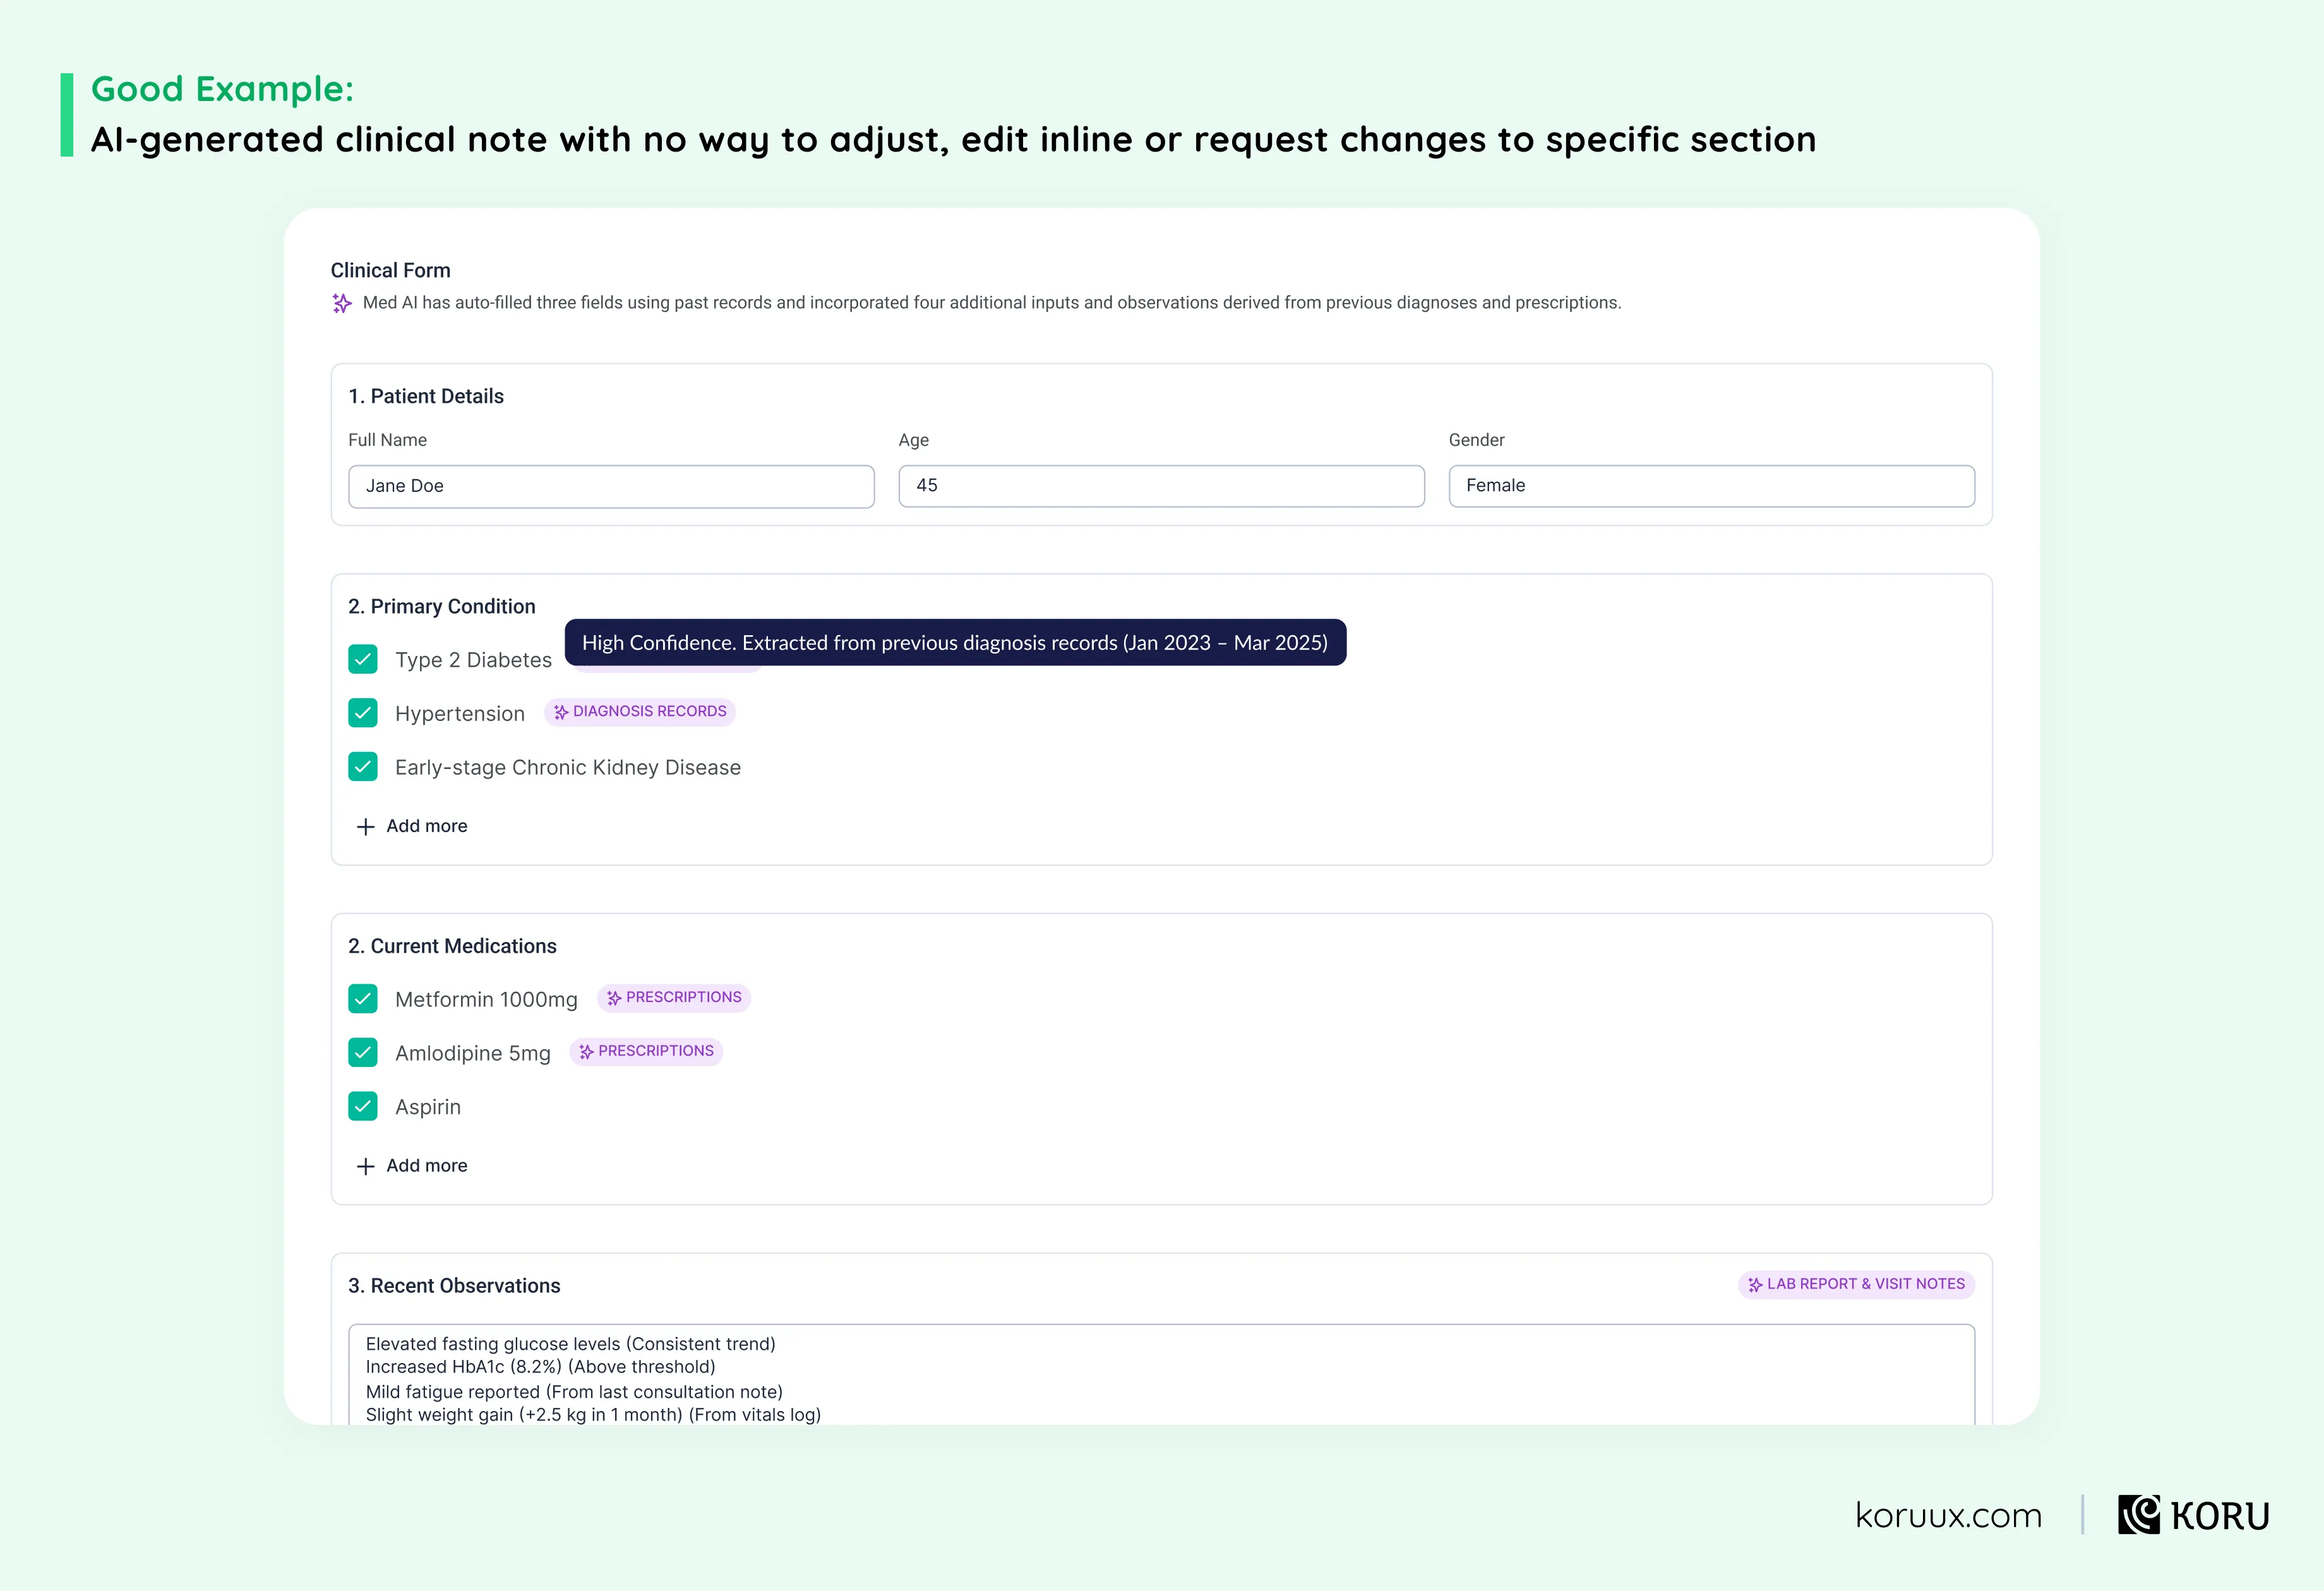Viewport: 2324px width, 1591px height.
Task: Click sparkle icon in Metformin Prescriptions tag
Action: [x=614, y=998]
